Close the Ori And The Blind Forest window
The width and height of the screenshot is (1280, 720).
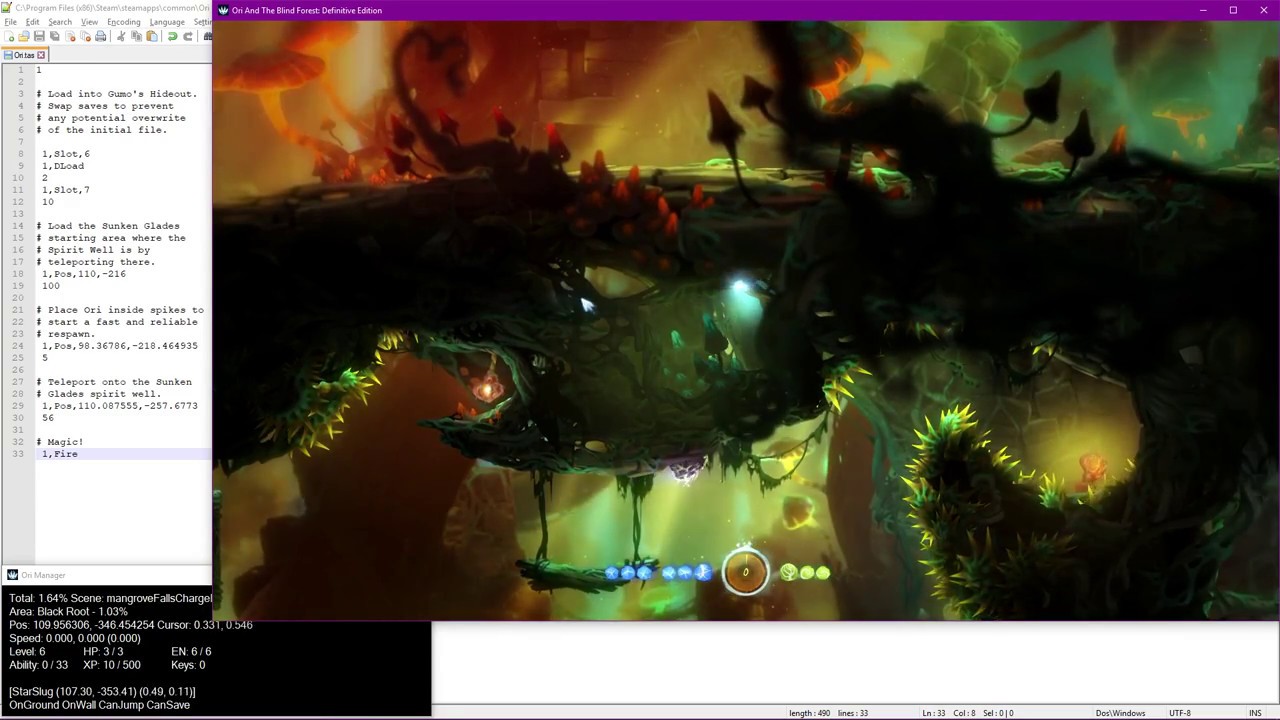point(1263,10)
